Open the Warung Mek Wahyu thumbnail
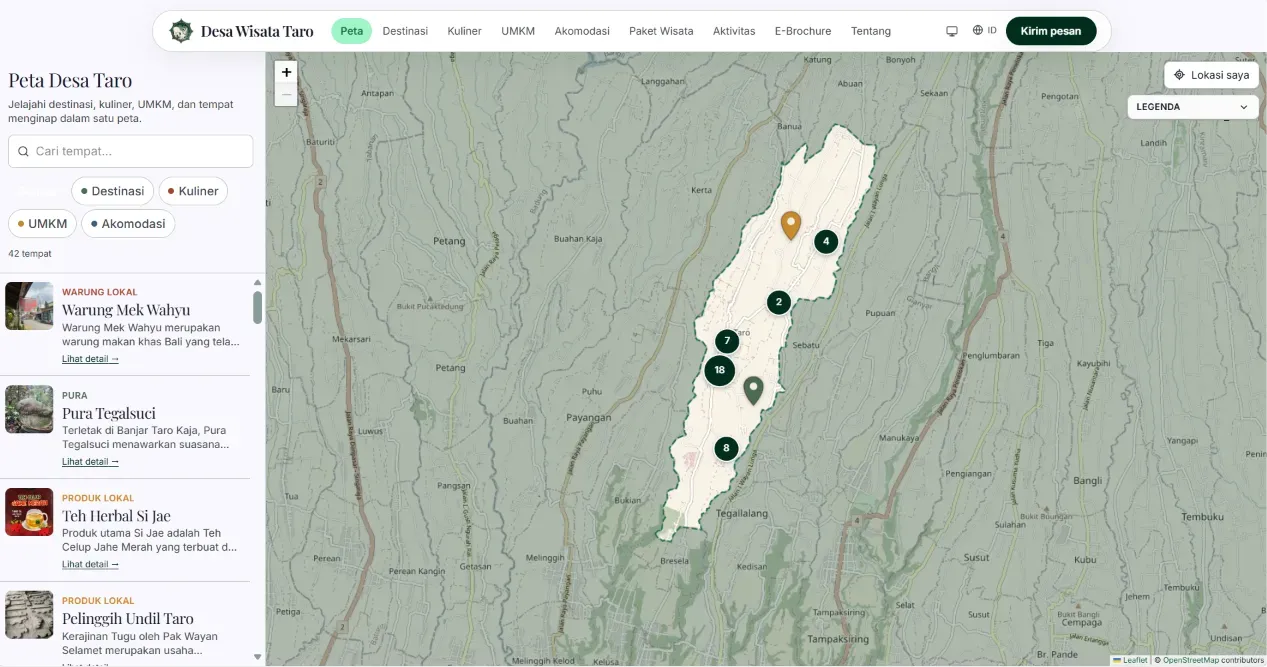The image size is (1267, 667). [x=29, y=306]
